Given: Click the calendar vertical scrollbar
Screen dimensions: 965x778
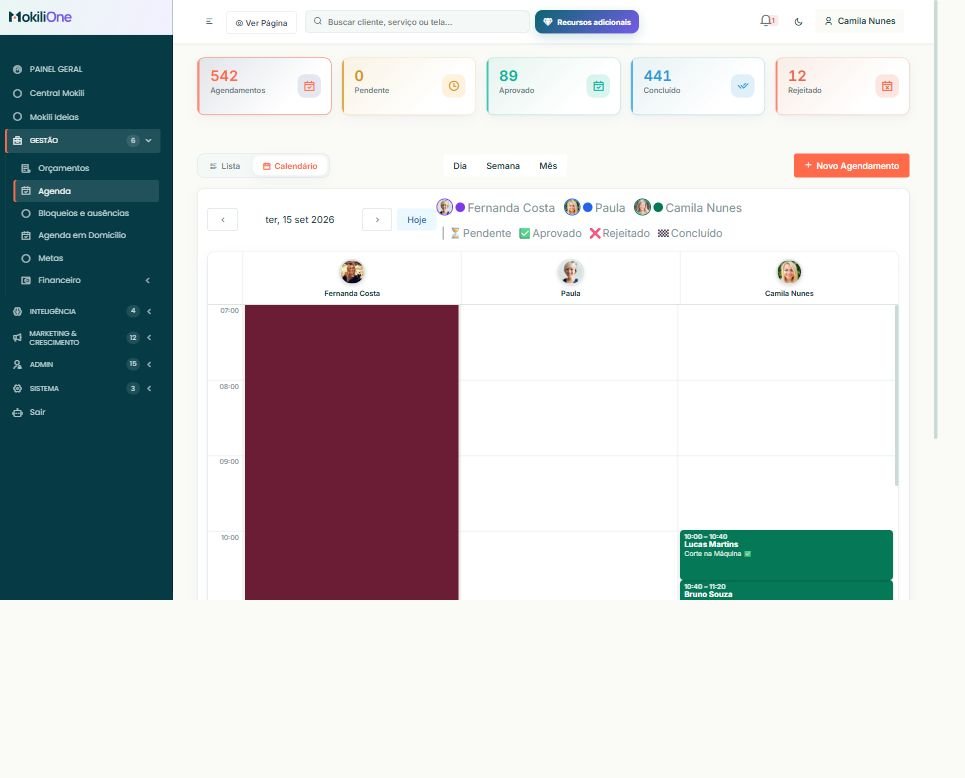Looking at the screenshot, I should 896,395.
